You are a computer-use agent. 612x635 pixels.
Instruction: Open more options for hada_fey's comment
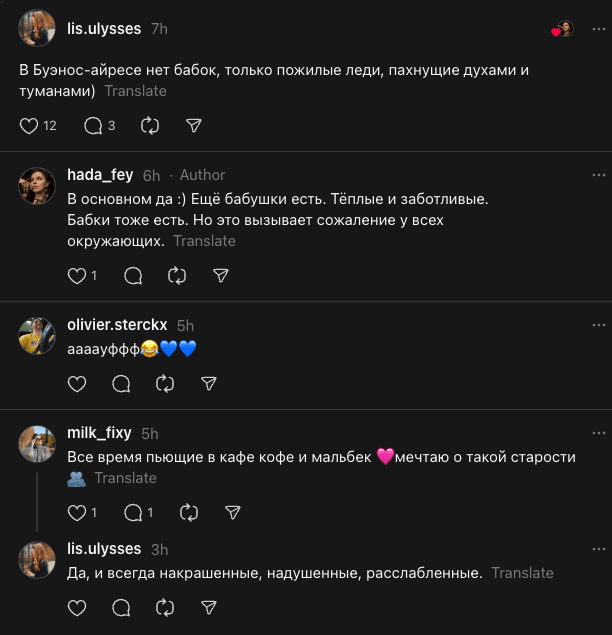tap(598, 174)
